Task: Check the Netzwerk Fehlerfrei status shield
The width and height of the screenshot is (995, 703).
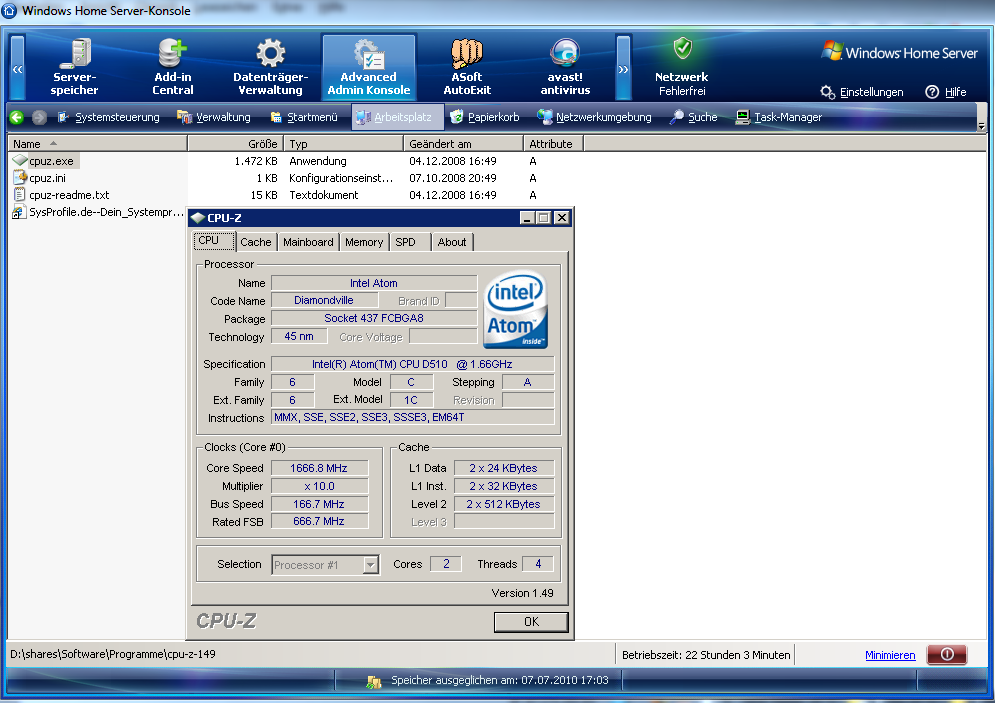Action: coord(682,65)
